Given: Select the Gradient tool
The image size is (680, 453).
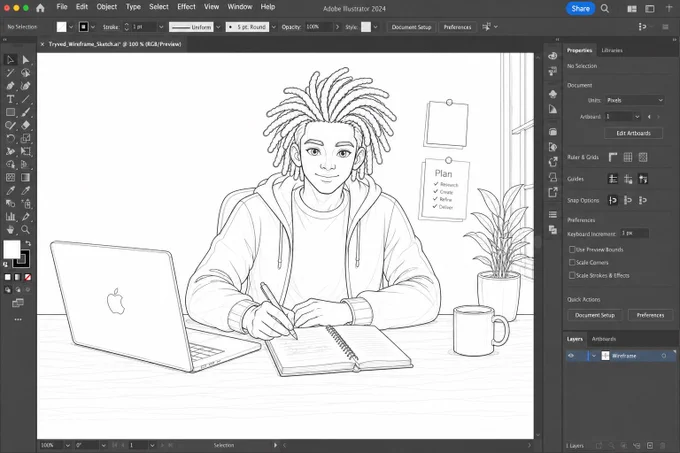Looking at the screenshot, I should [26, 177].
